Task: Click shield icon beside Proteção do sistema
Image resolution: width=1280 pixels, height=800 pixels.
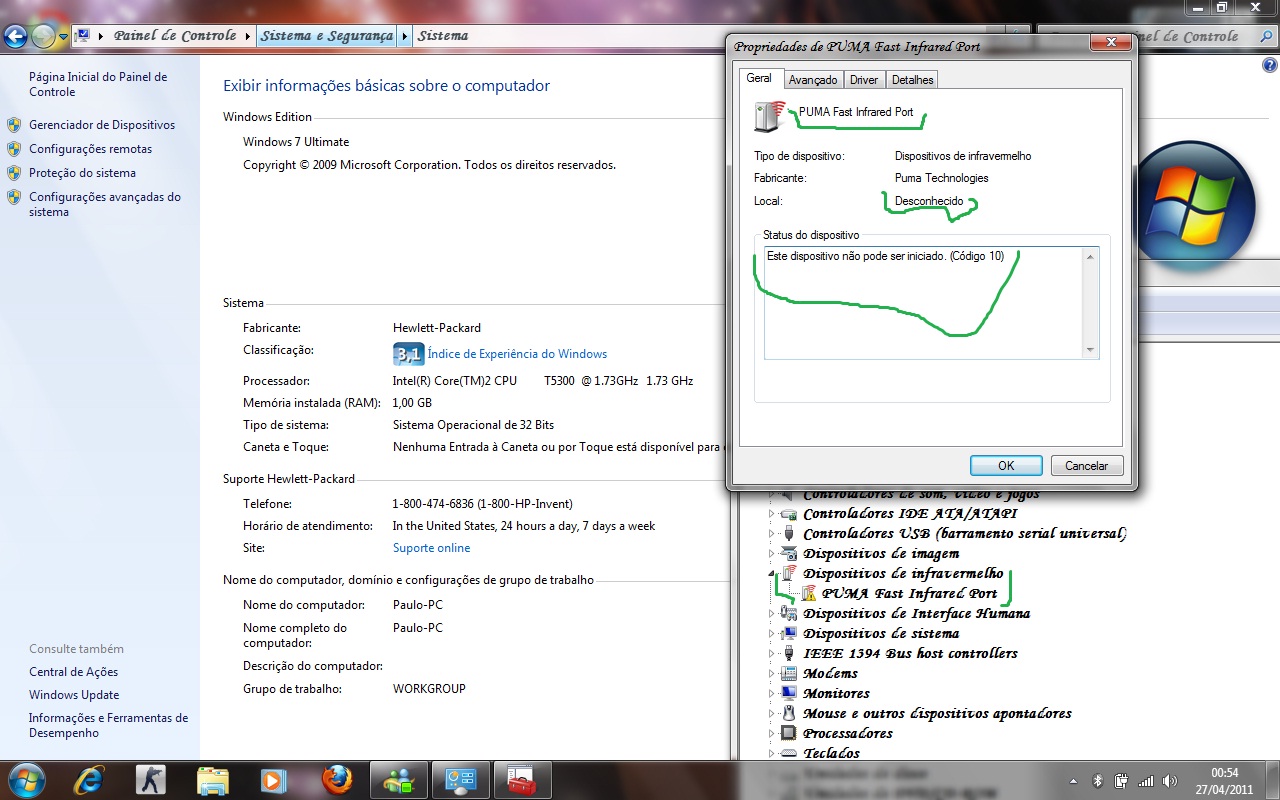Action: tap(14, 173)
